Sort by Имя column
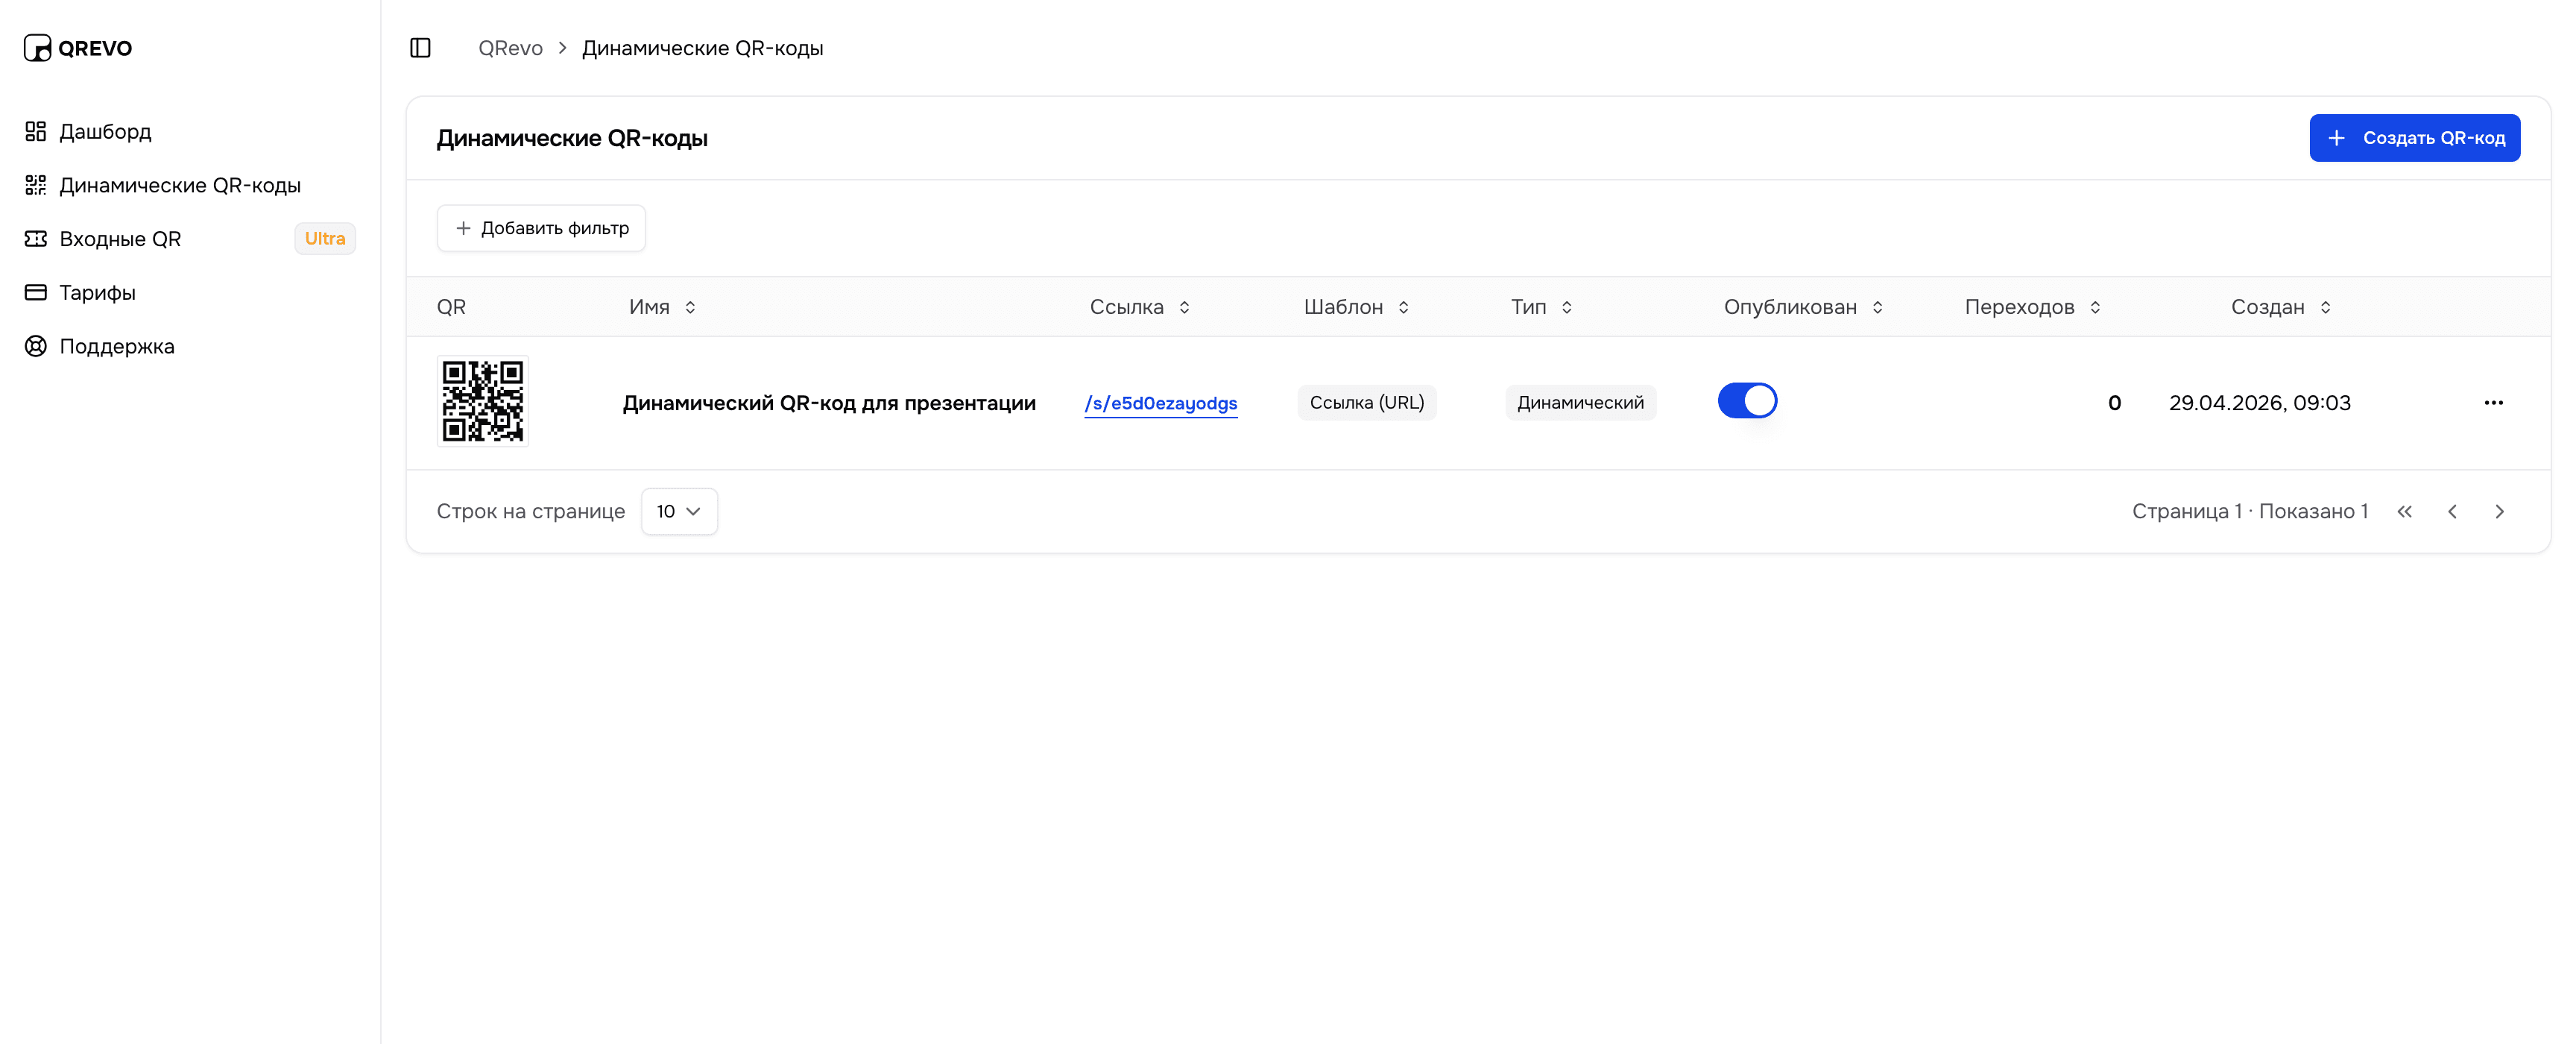Image resolution: width=2576 pixels, height=1044 pixels. pyautogui.click(x=662, y=307)
